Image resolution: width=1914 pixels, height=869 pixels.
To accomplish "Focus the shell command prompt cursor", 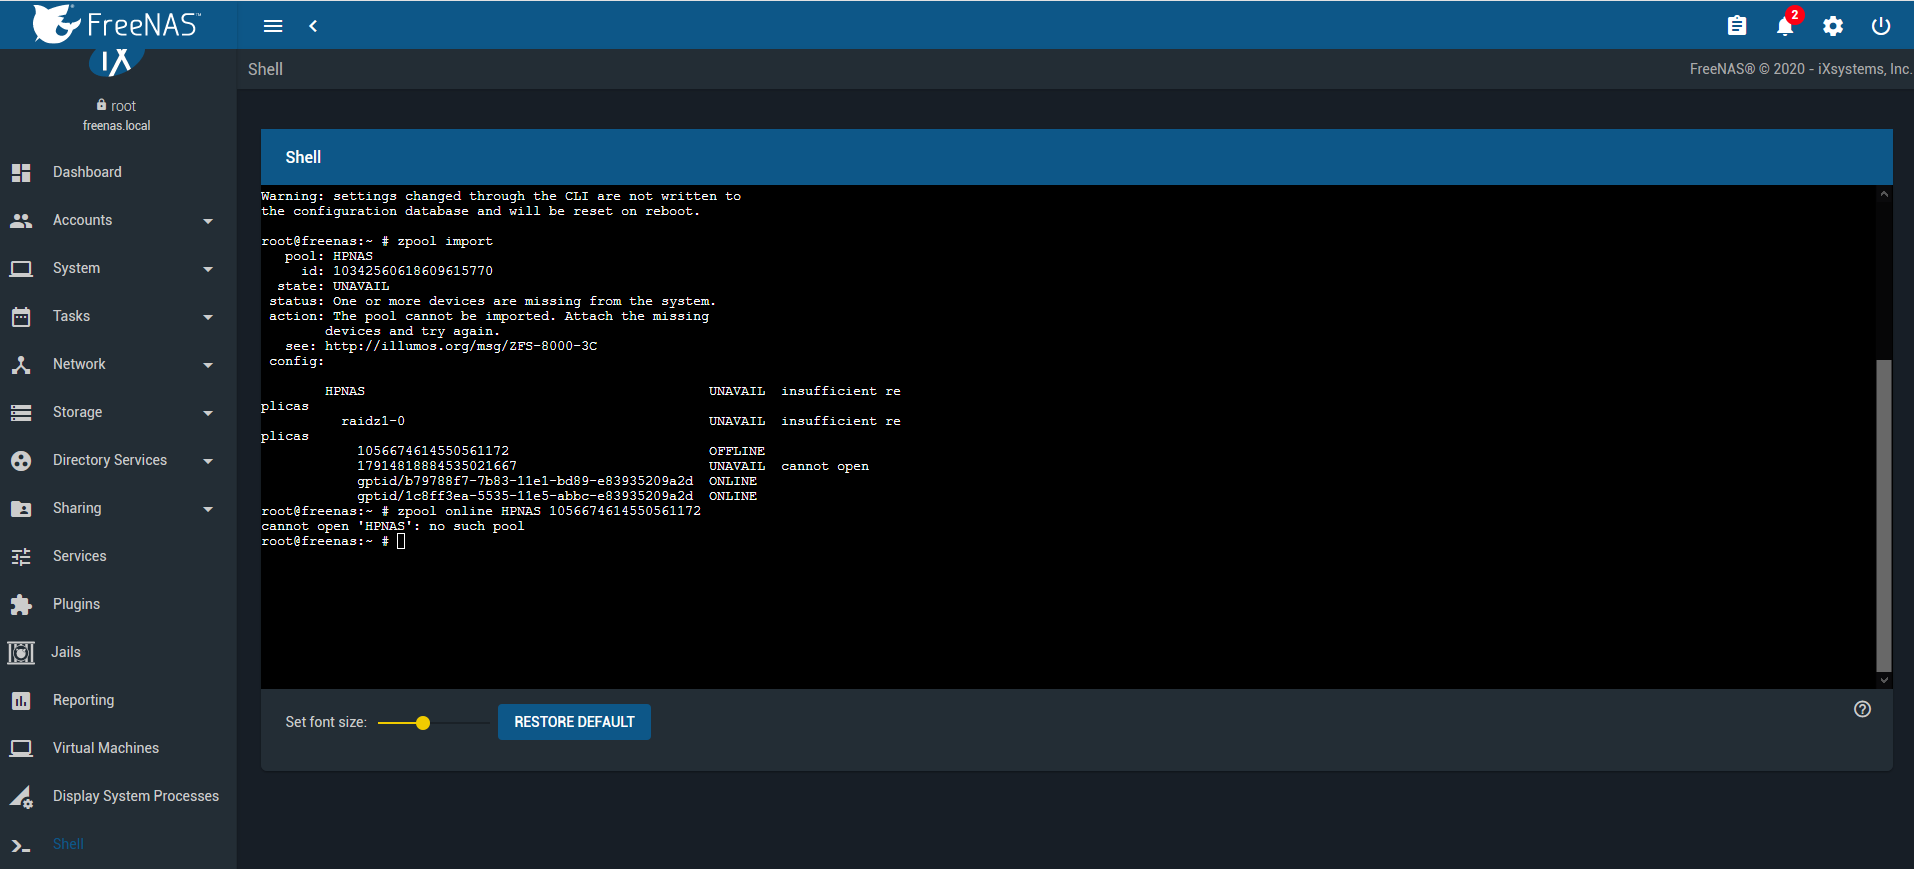I will coord(401,541).
